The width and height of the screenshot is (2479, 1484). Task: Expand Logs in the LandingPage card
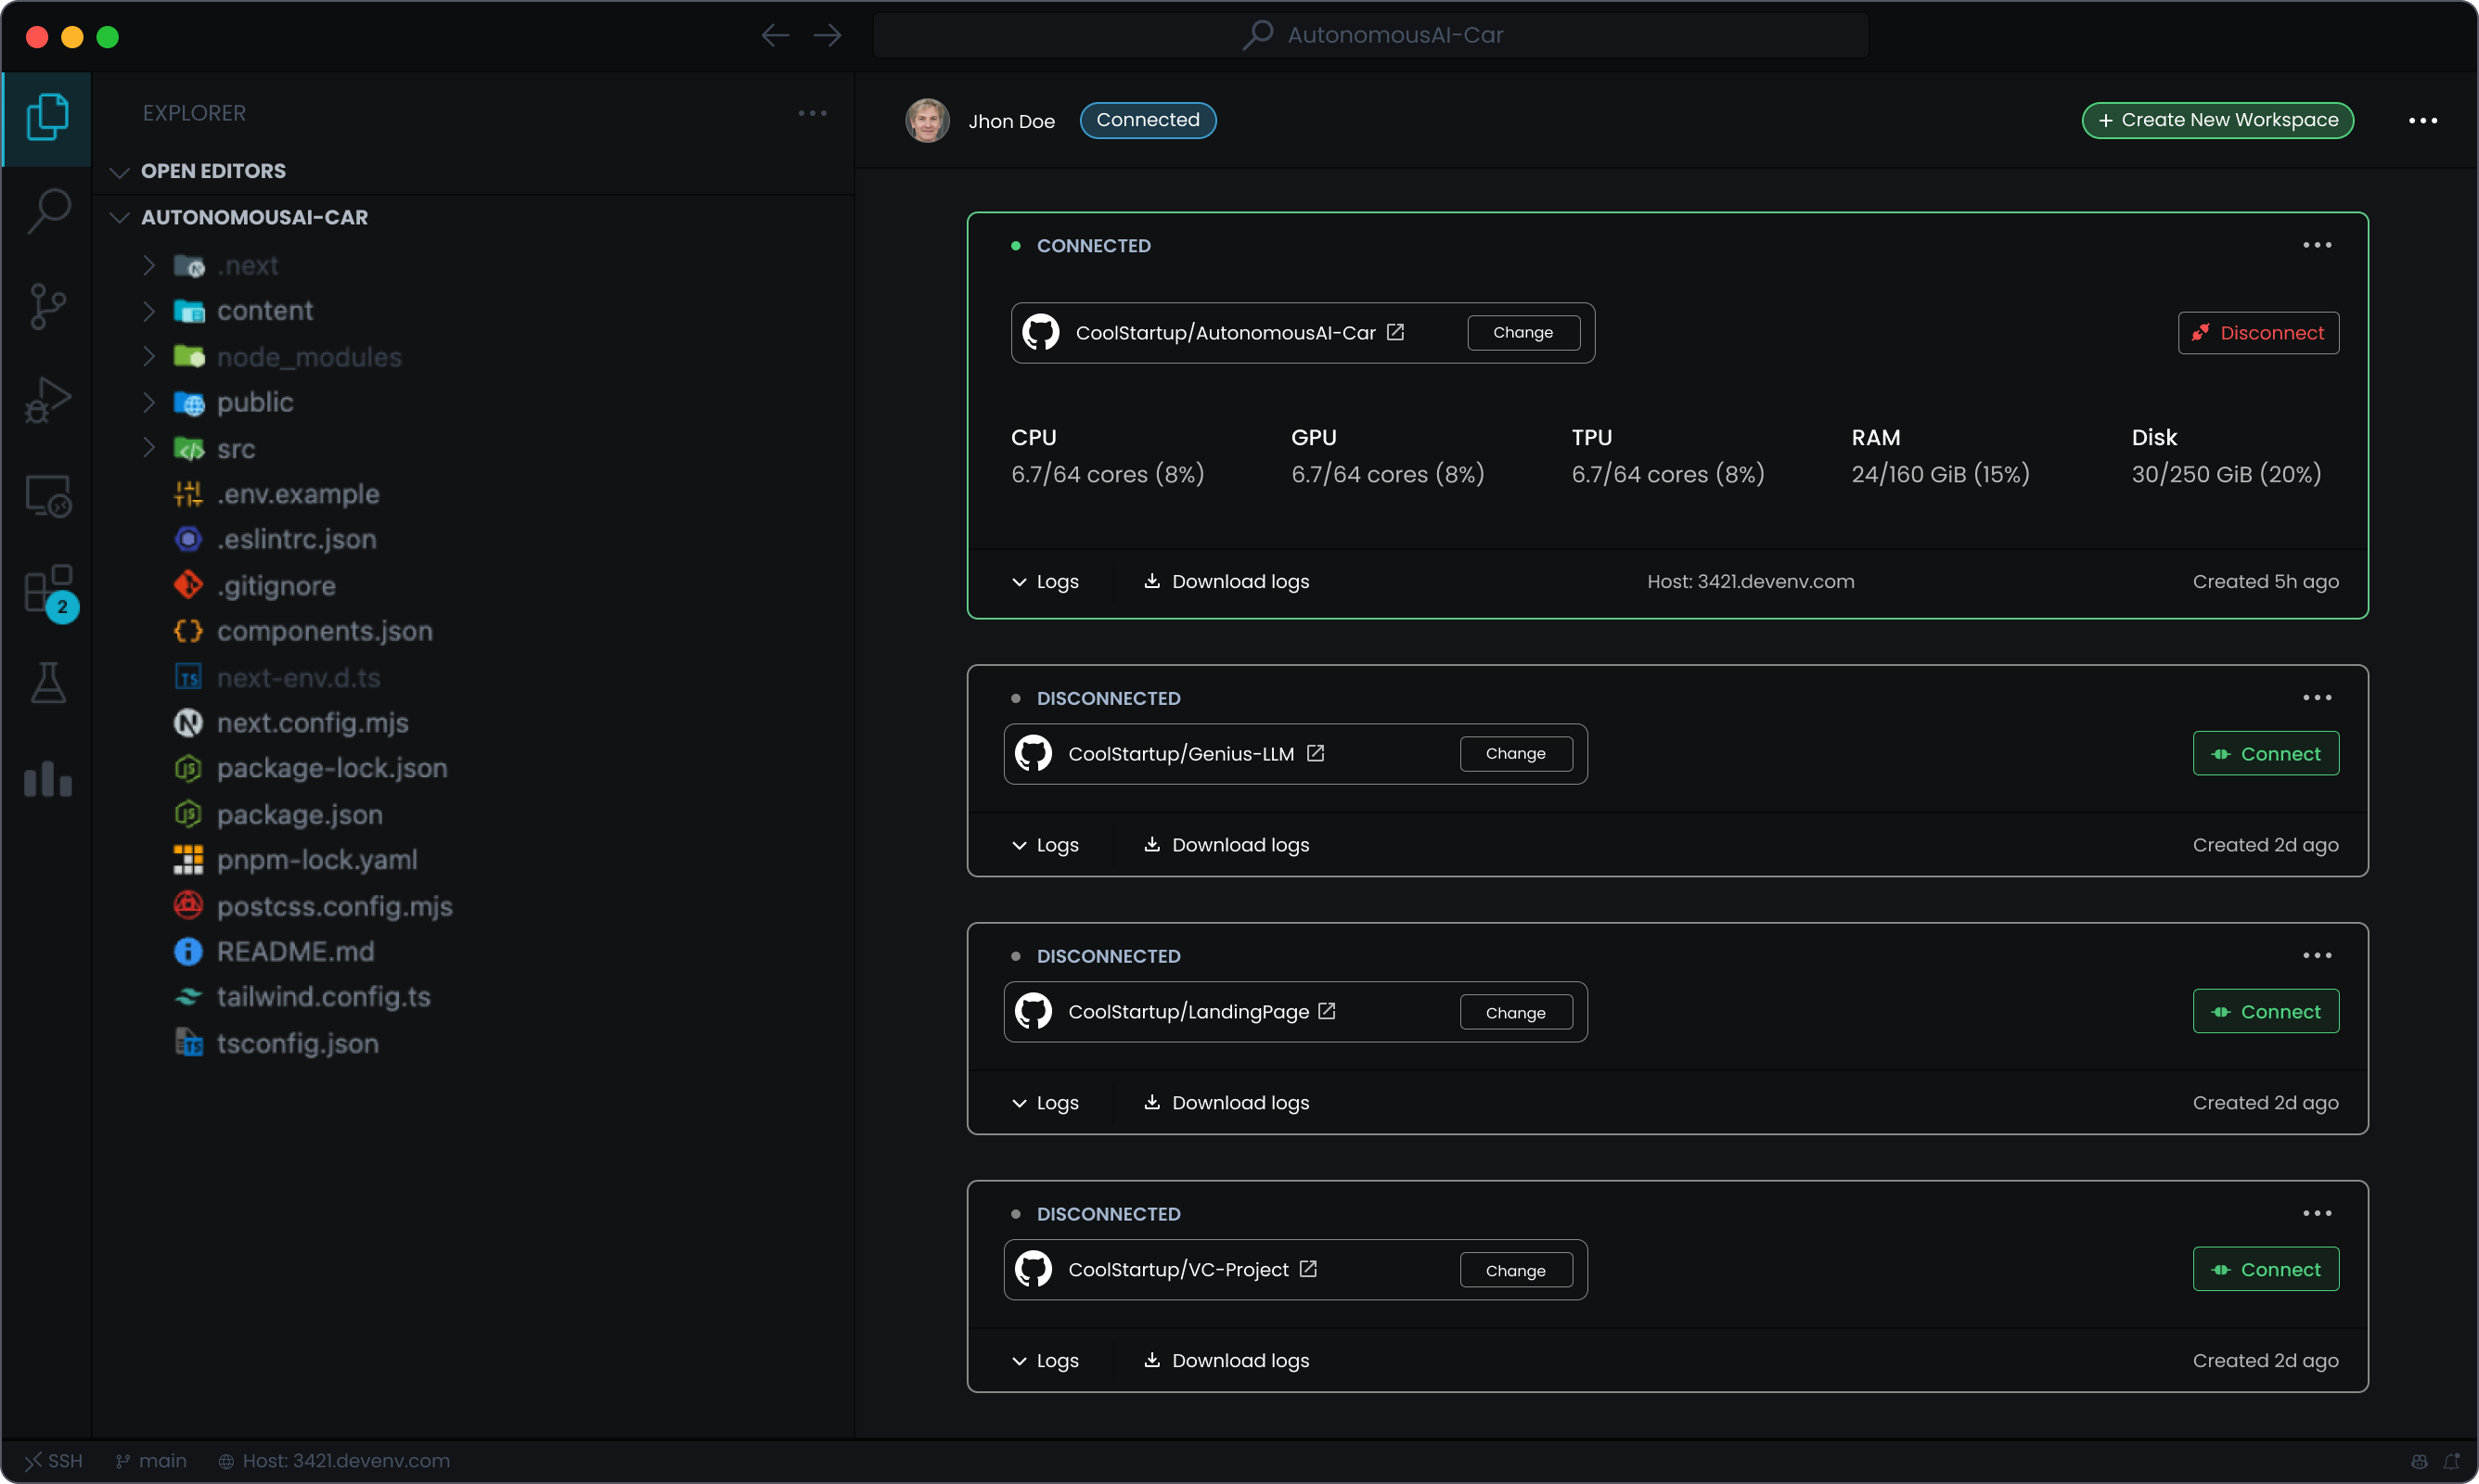pyautogui.click(x=1045, y=1103)
